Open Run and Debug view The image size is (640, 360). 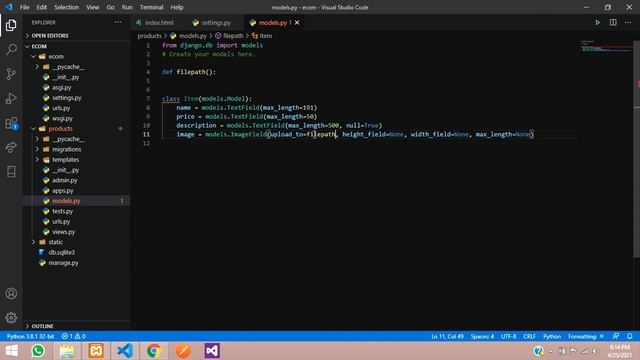(x=11, y=98)
